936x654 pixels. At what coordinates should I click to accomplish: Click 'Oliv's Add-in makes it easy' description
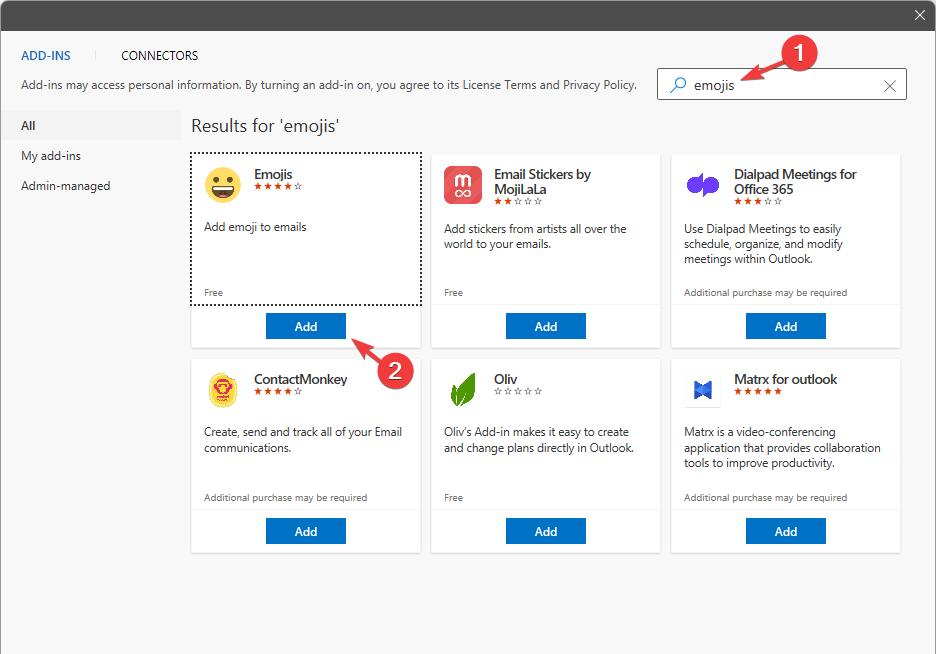(x=538, y=440)
